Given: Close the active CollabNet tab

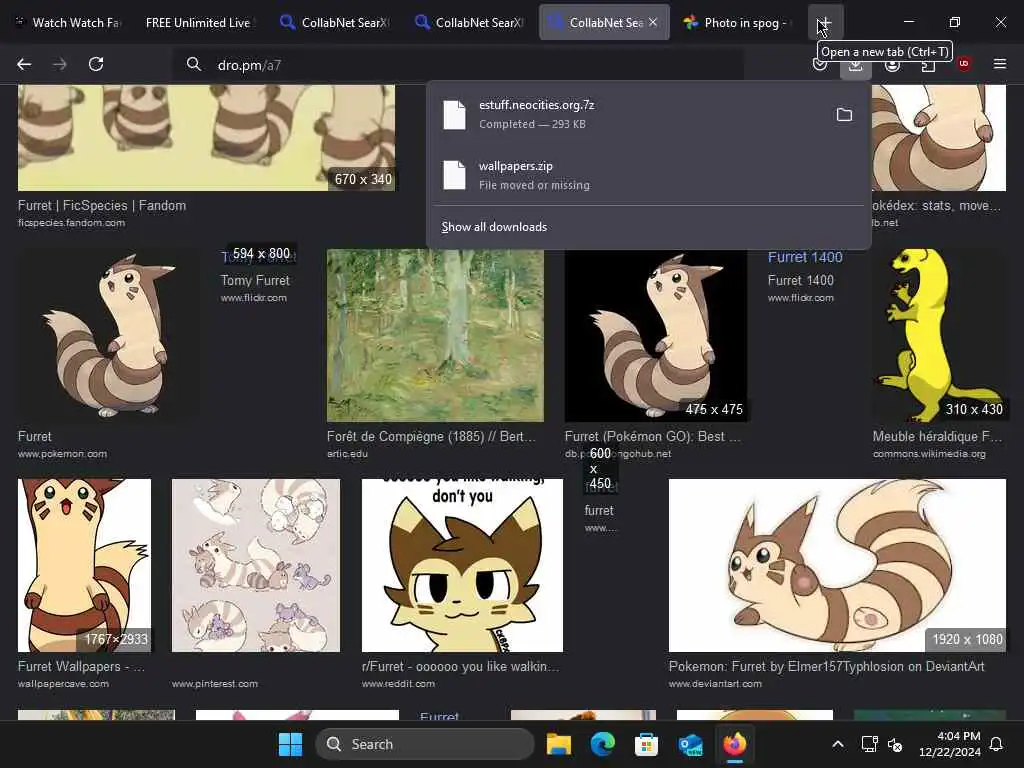Looking at the screenshot, I should [x=652, y=22].
